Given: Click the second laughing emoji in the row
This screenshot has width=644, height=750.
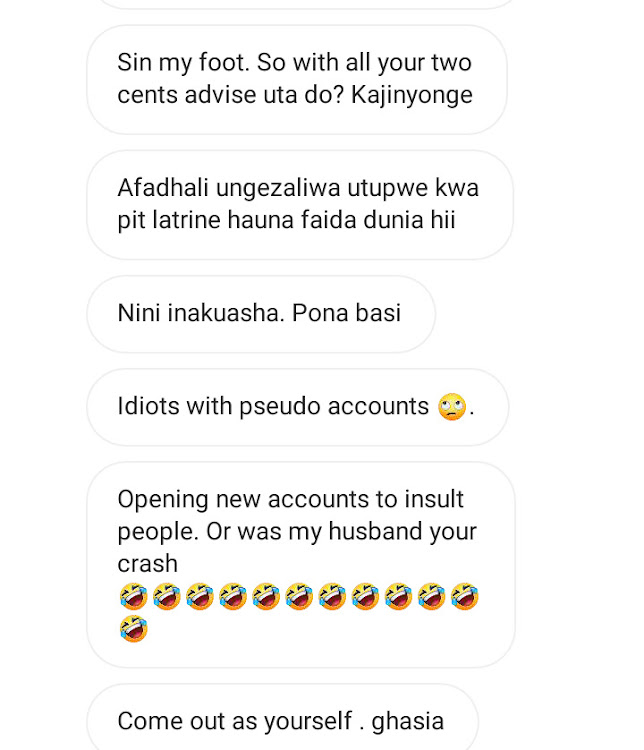Looking at the screenshot, I should click(167, 596).
